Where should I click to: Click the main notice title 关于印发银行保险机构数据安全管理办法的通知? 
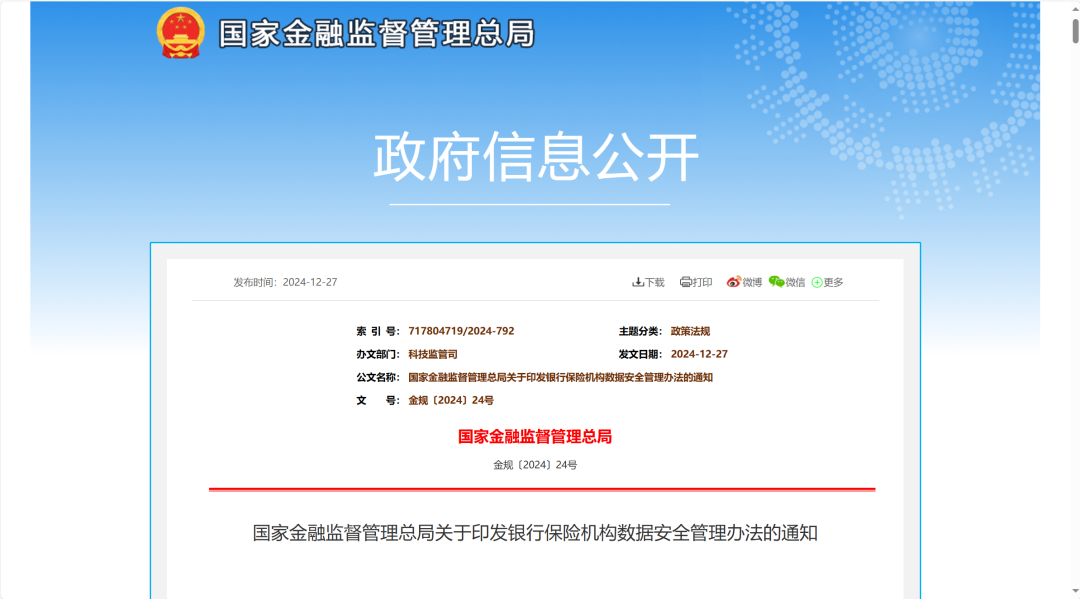(535, 533)
